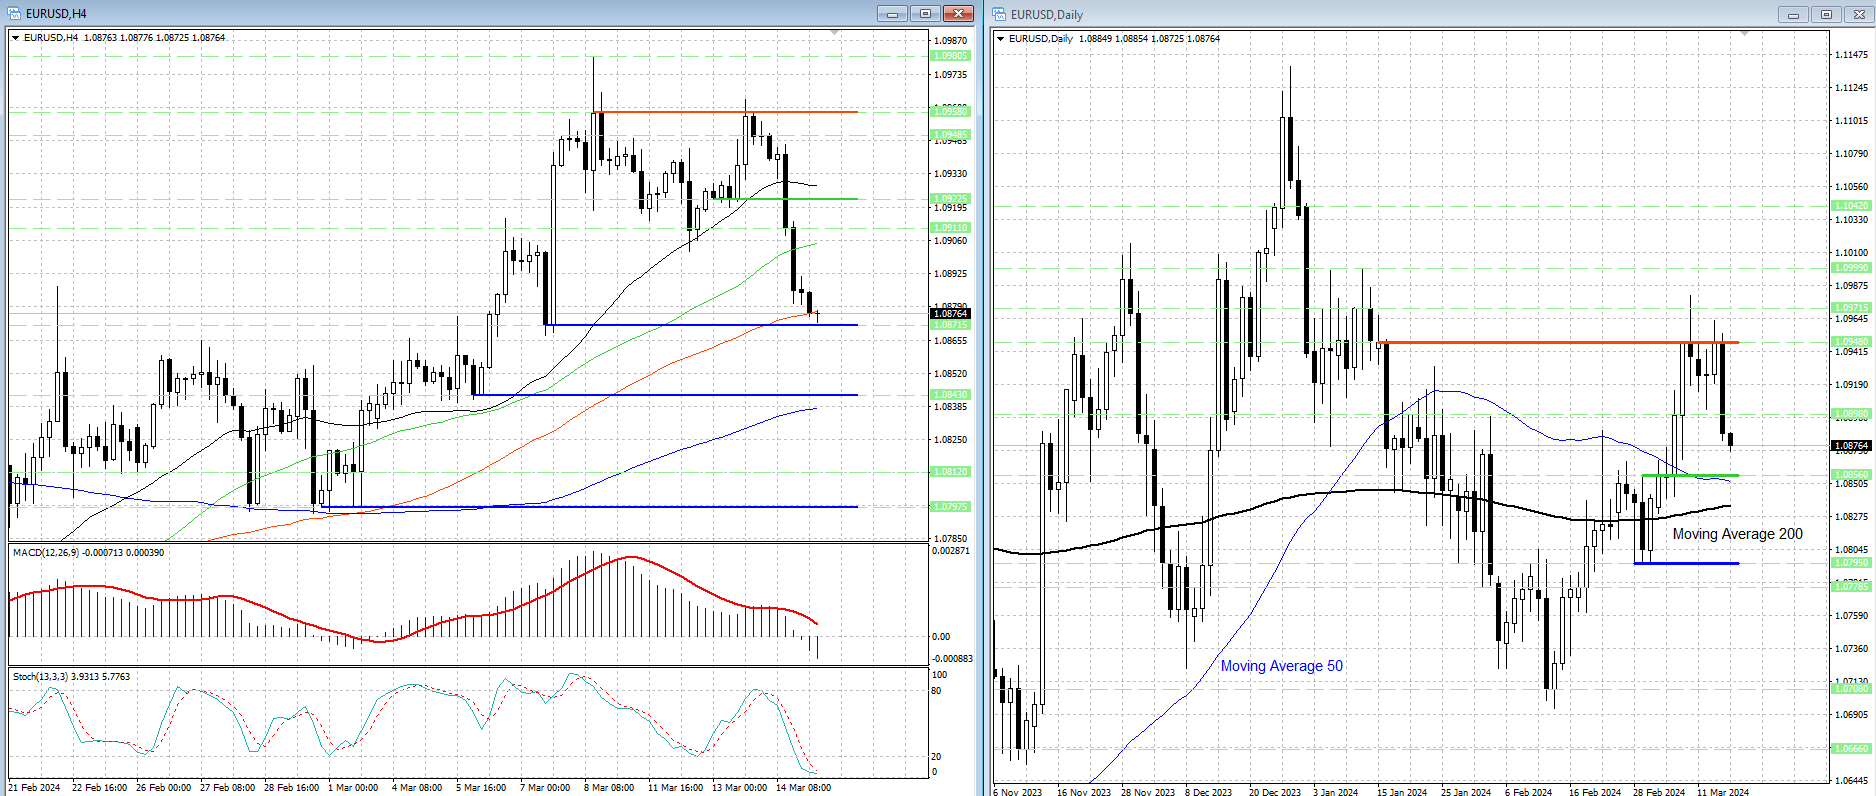Expand the triangle beside the EURUSD,Daily chart label

click(x=1001, y=39)
